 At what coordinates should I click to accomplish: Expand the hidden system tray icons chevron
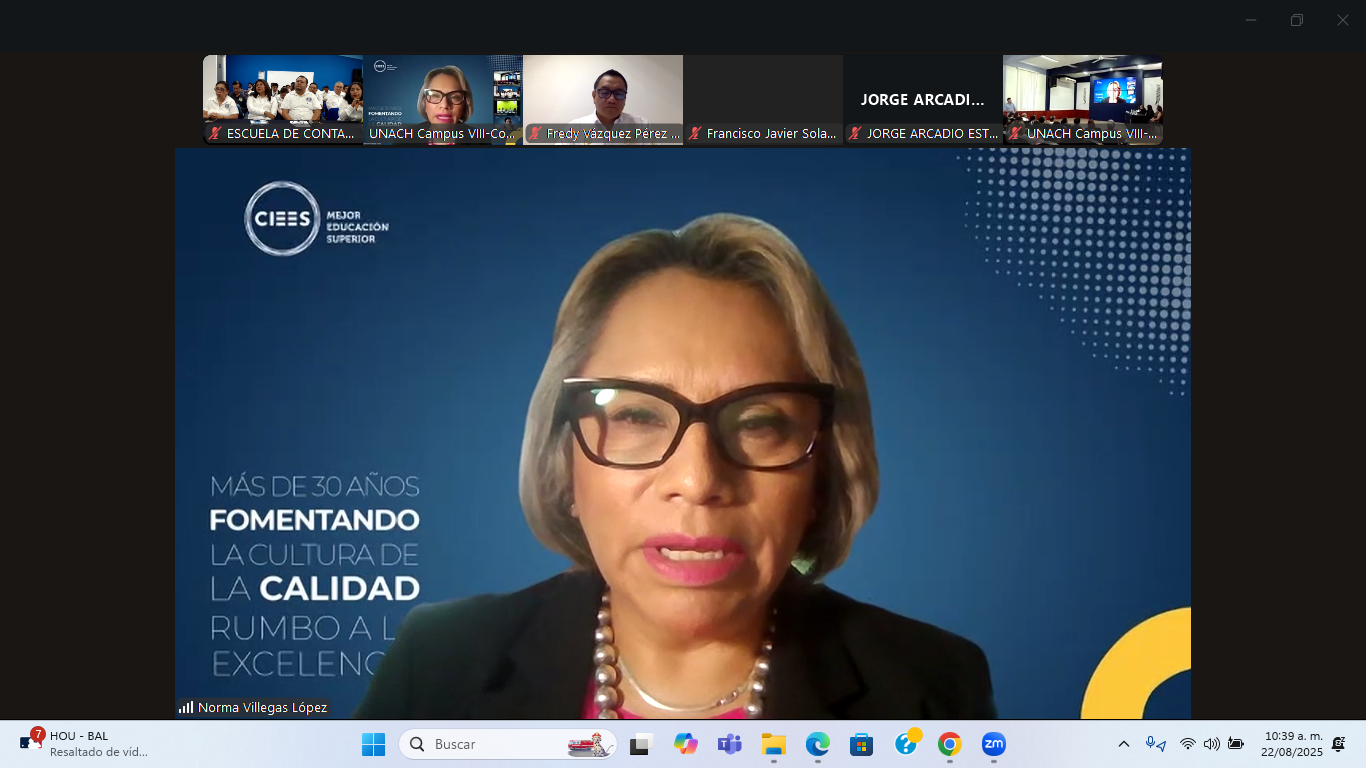point(1123,744)
